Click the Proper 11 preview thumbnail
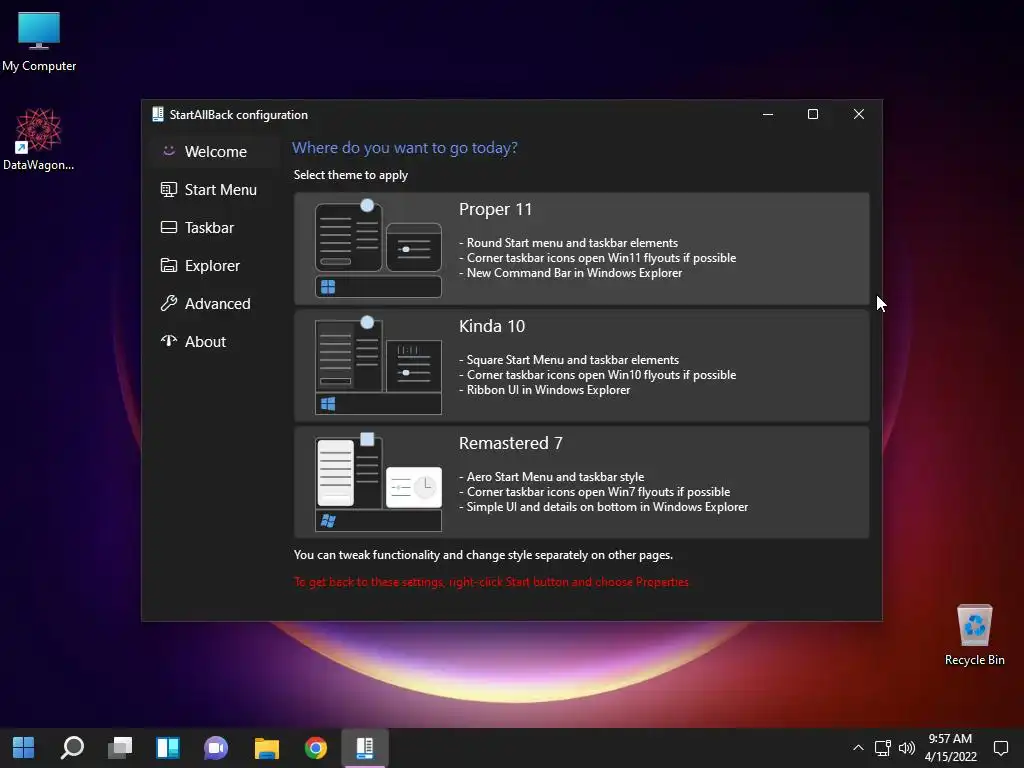 pos(378,249)
